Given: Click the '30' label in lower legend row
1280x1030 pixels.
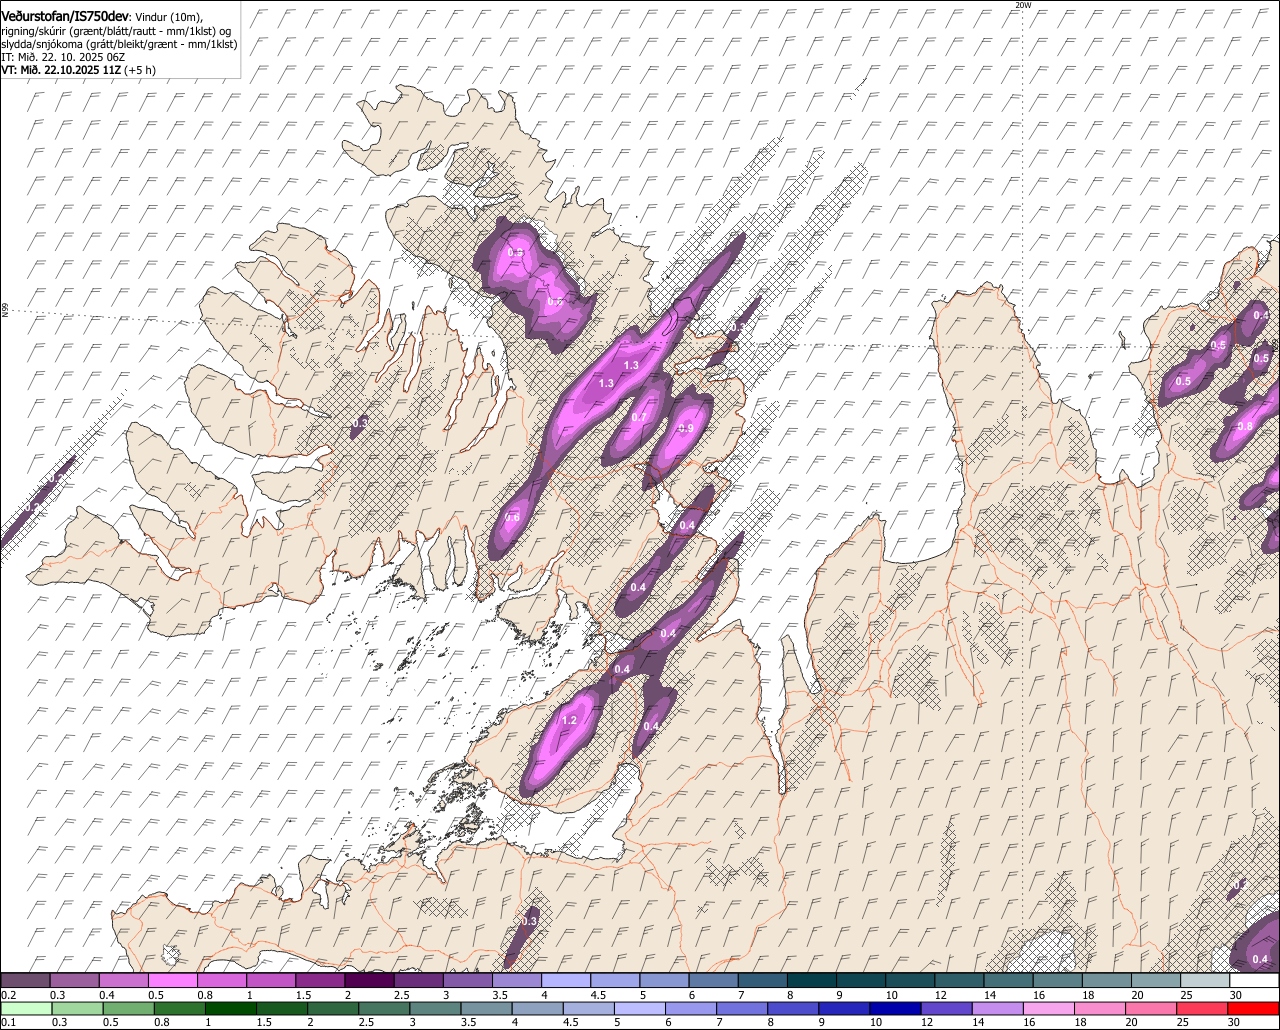Looking at the screenshot, I should pyautogui.click(x=1236, y=1022).
